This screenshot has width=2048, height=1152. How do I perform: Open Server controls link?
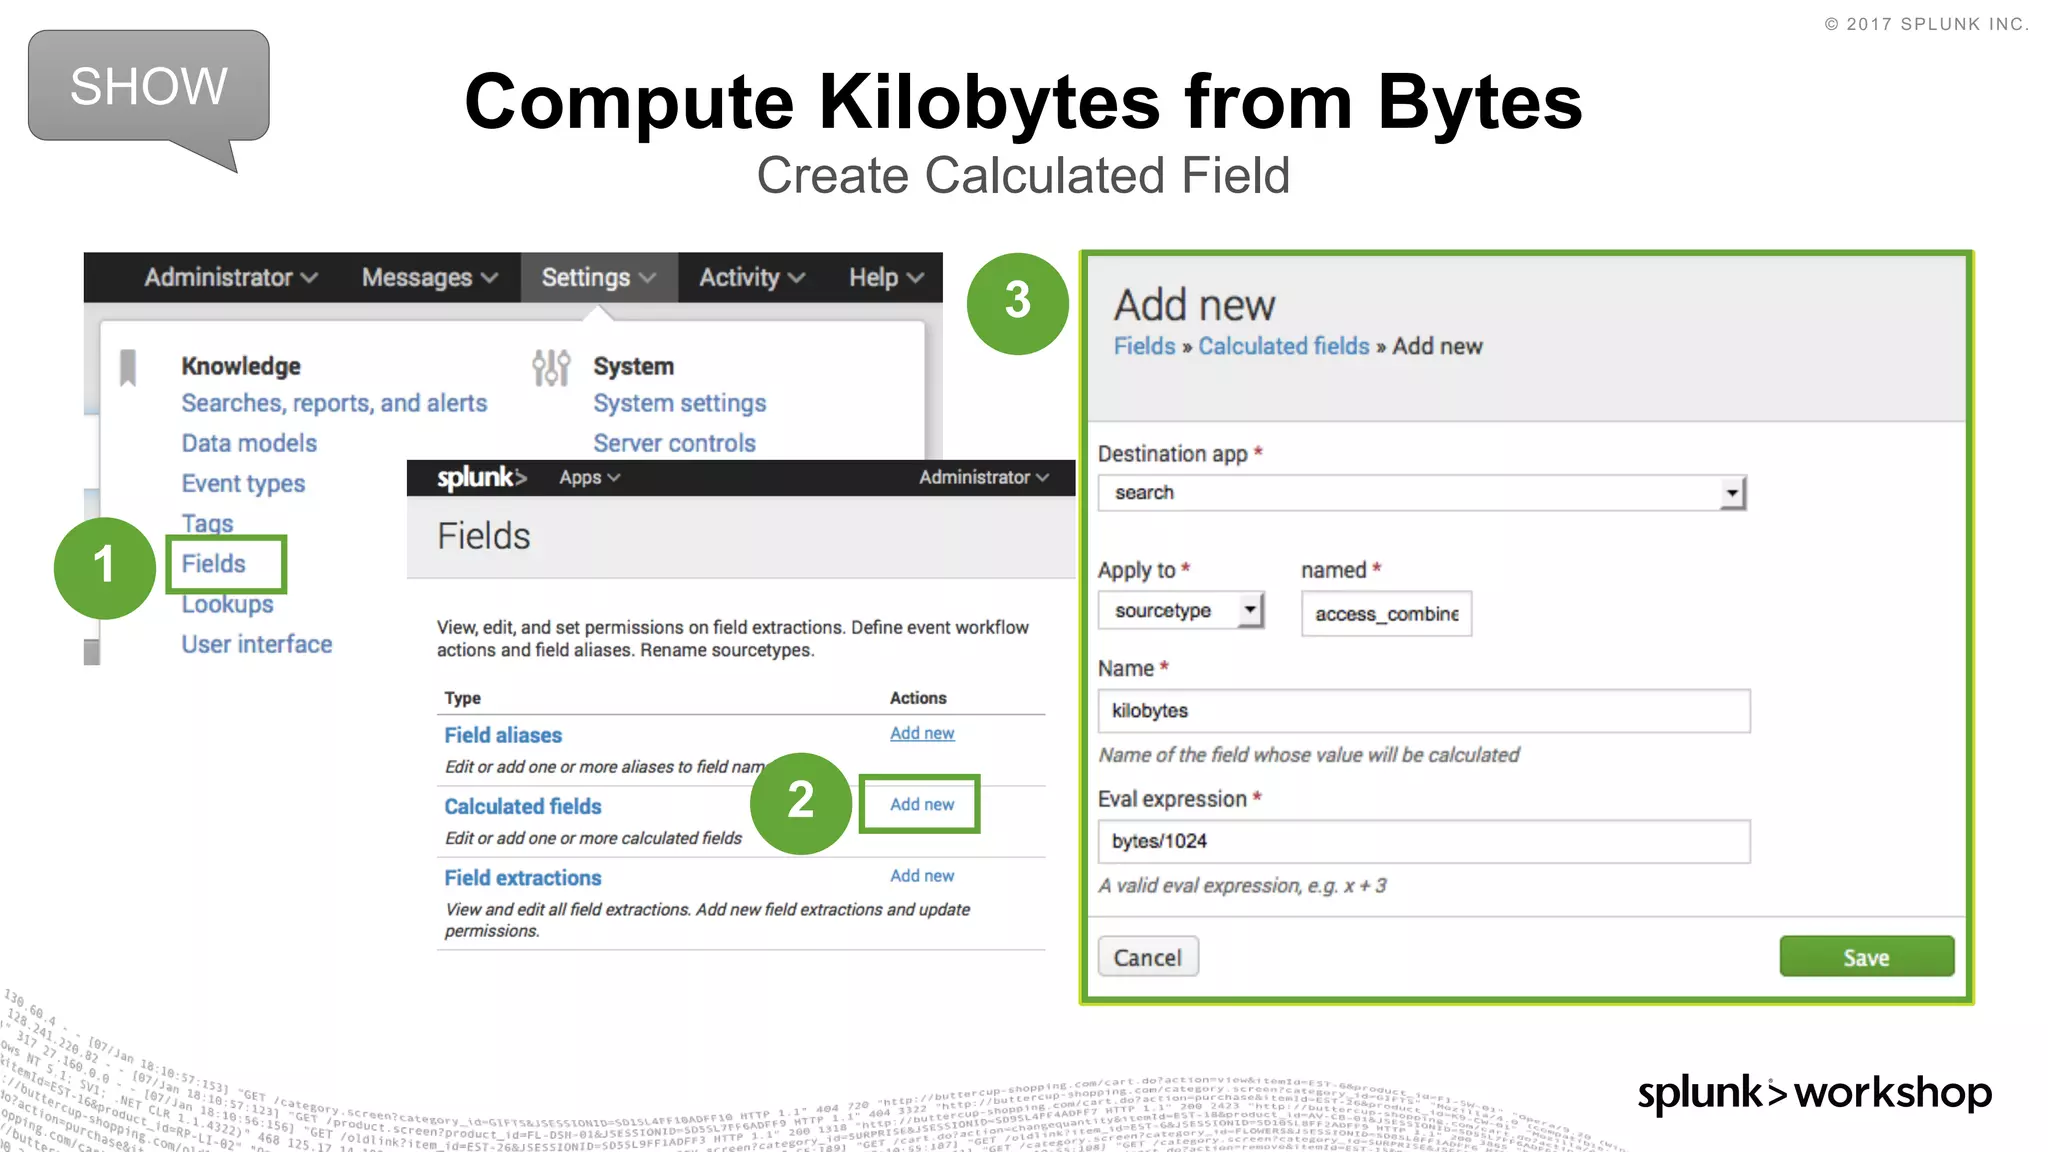point(674,443)
